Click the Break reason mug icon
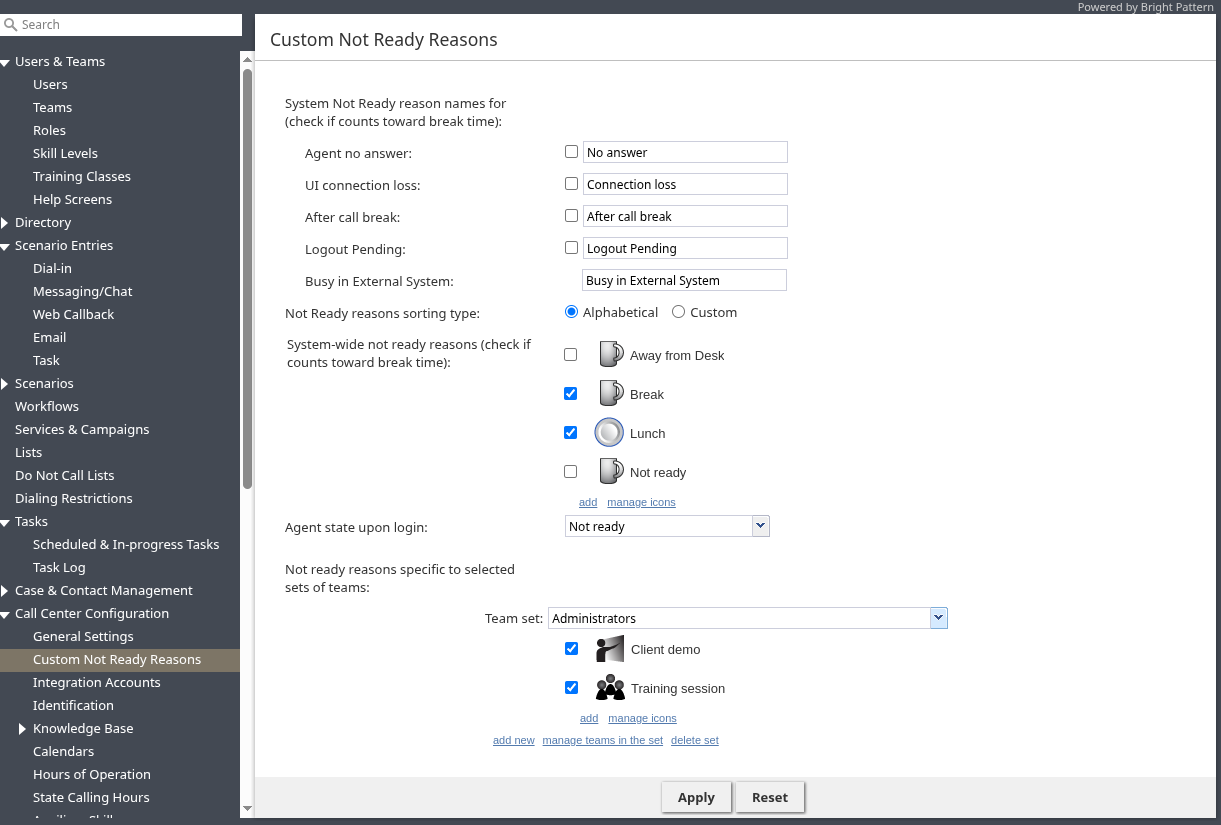1221x825 pixels. (x=610, y=394)
